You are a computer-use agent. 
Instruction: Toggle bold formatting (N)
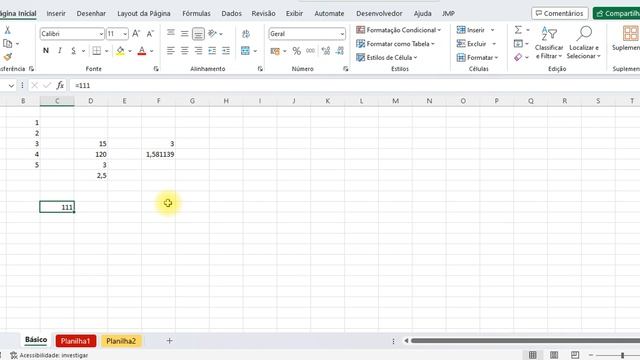tap(46, 51)
